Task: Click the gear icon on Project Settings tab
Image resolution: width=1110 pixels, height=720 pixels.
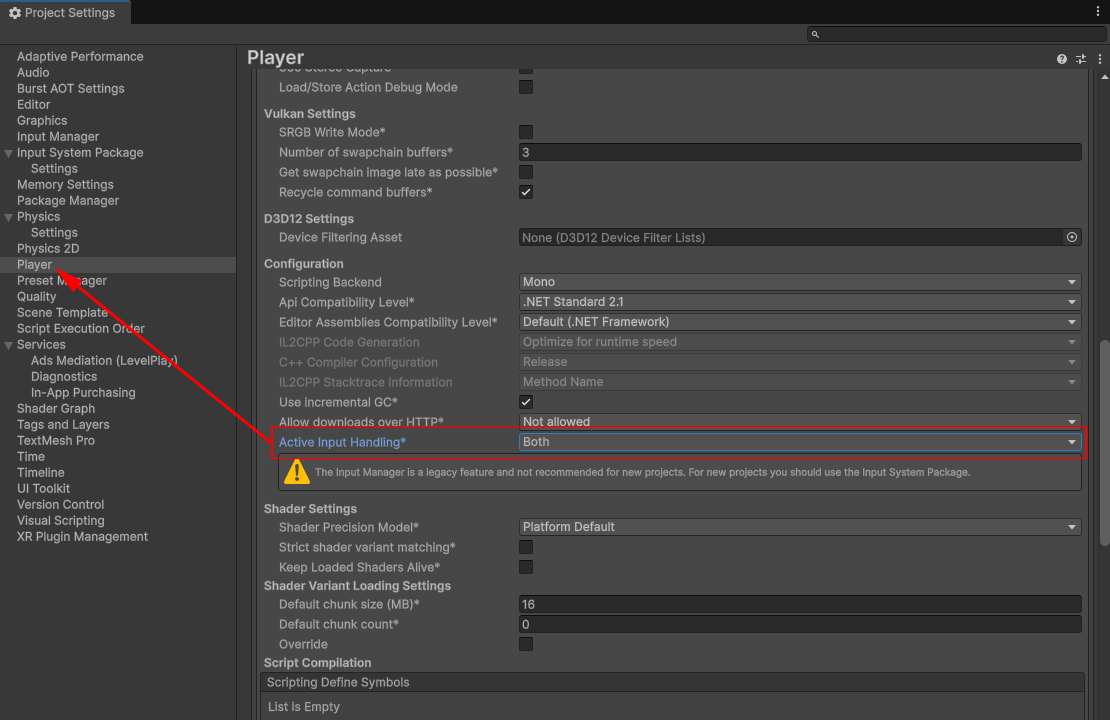Action: tap(14, 13)
